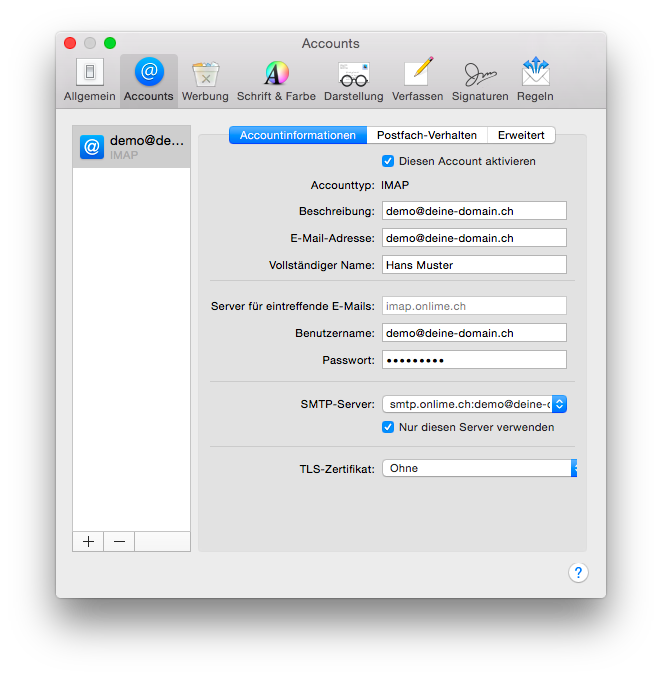Switch to the Postfach-Verhalten tab
Image resolution: width=662 pixels, height=678 pixels.
[x=427, y=135]
